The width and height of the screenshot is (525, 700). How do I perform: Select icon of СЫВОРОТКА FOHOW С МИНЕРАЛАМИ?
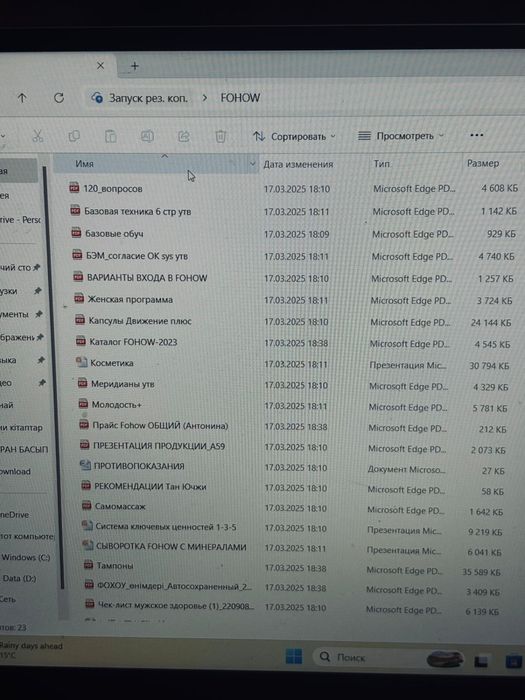tap(88, 546)
